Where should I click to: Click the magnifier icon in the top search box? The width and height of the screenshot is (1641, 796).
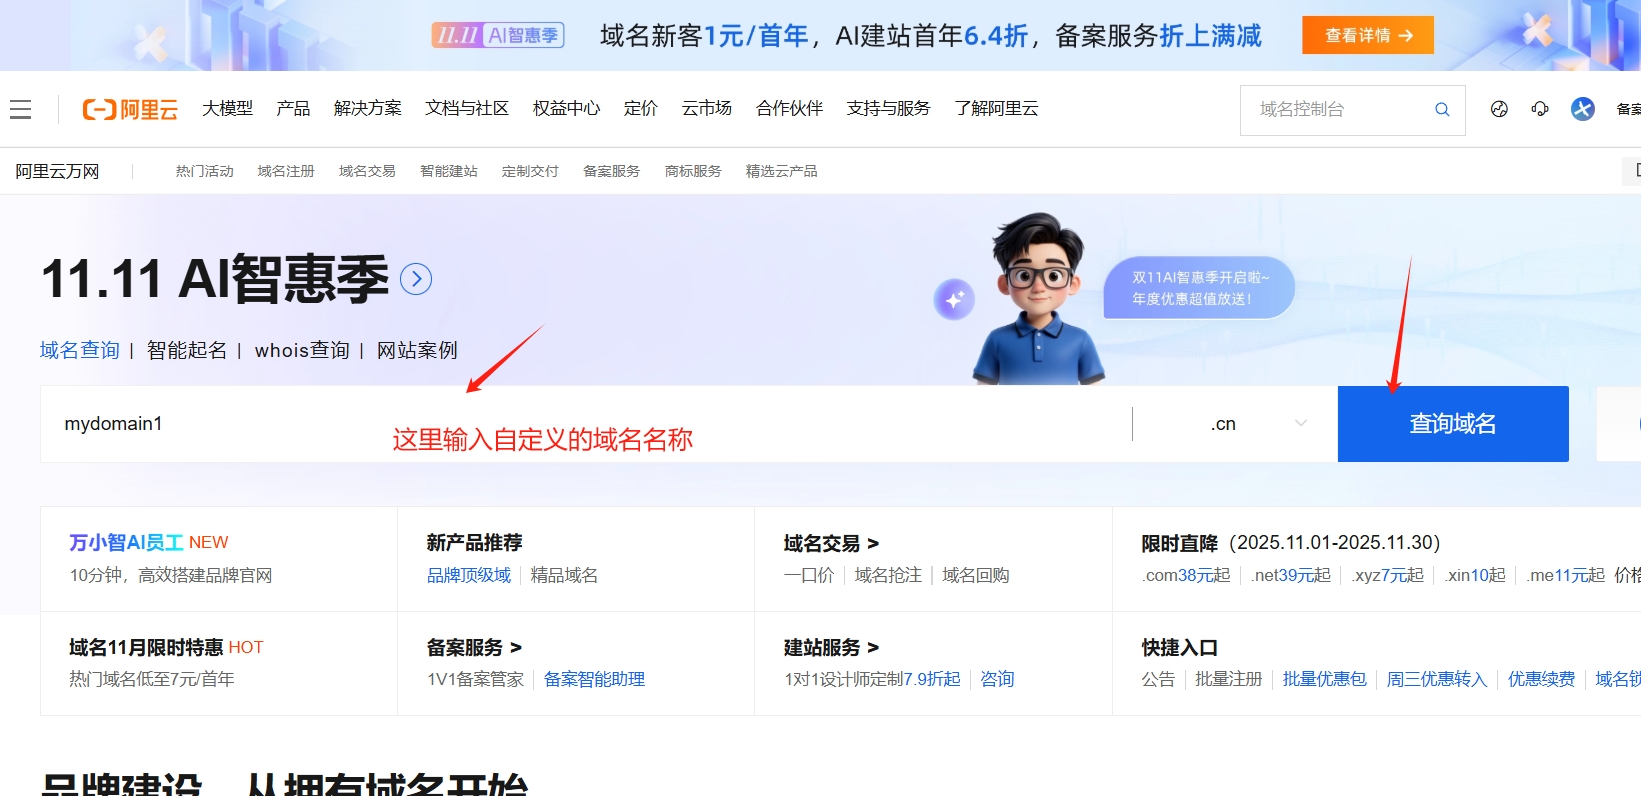pos(1442,110)
